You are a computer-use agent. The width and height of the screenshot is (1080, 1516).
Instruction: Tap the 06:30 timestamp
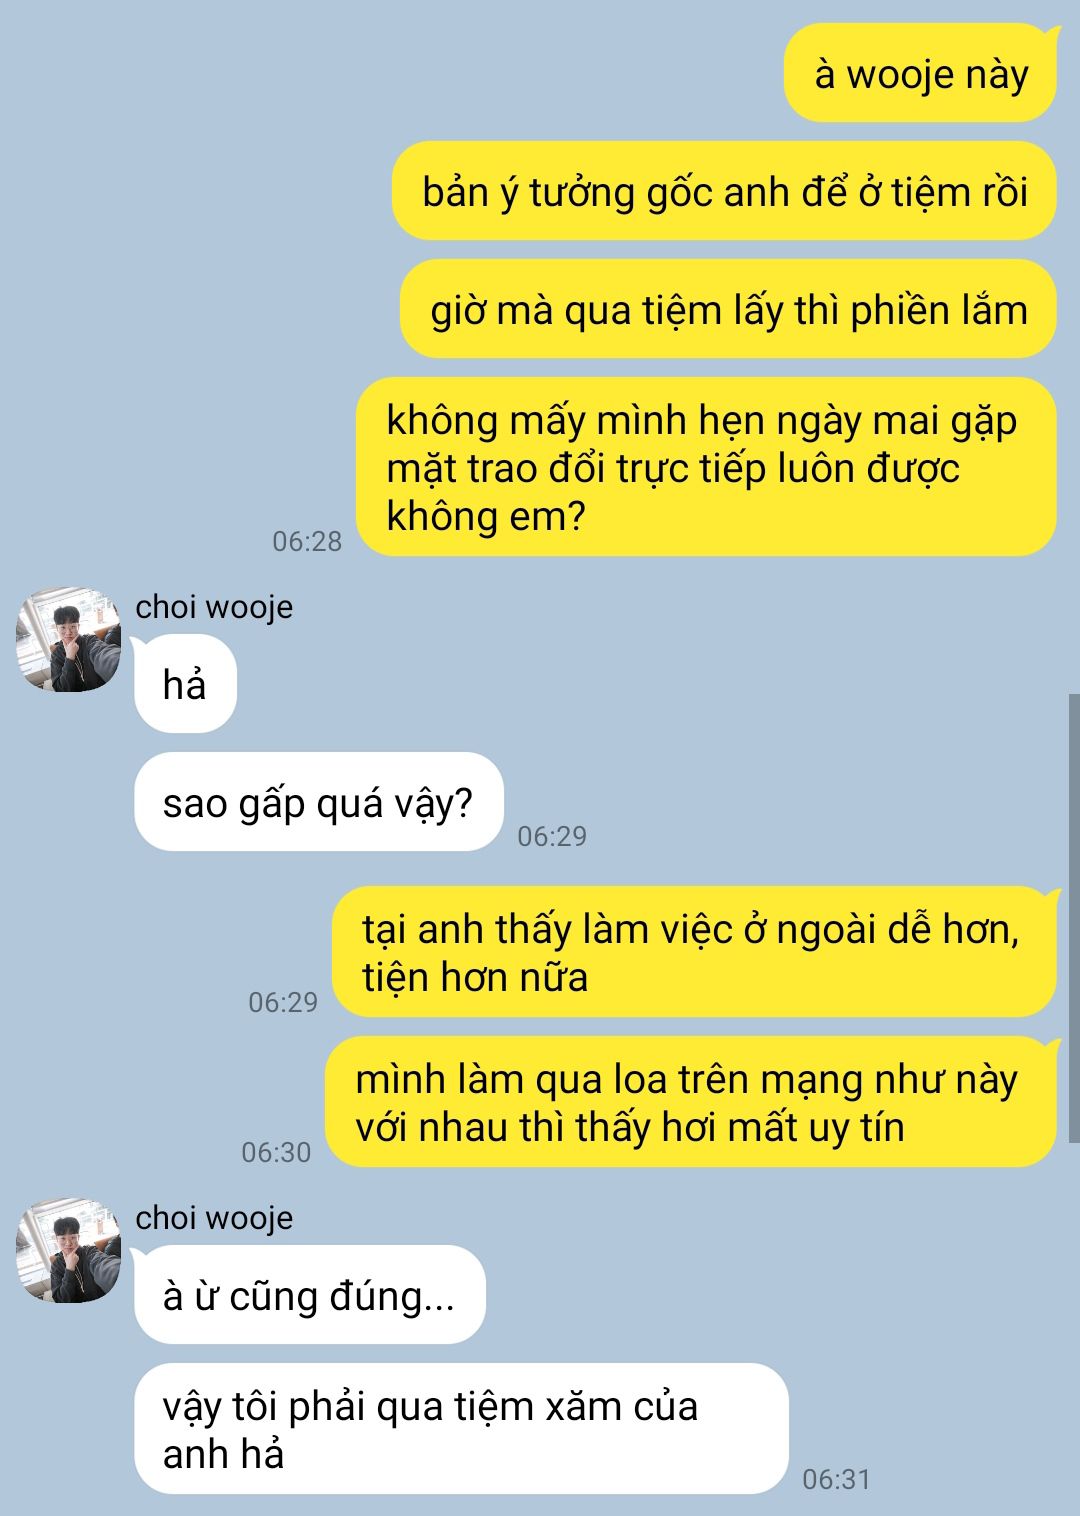pos(276,1152)
